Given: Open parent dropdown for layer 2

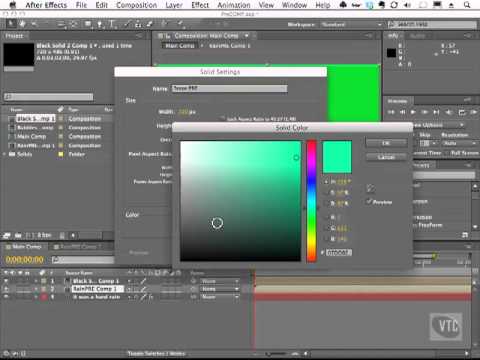Looking at the screenshot, I should click(220, 289).
